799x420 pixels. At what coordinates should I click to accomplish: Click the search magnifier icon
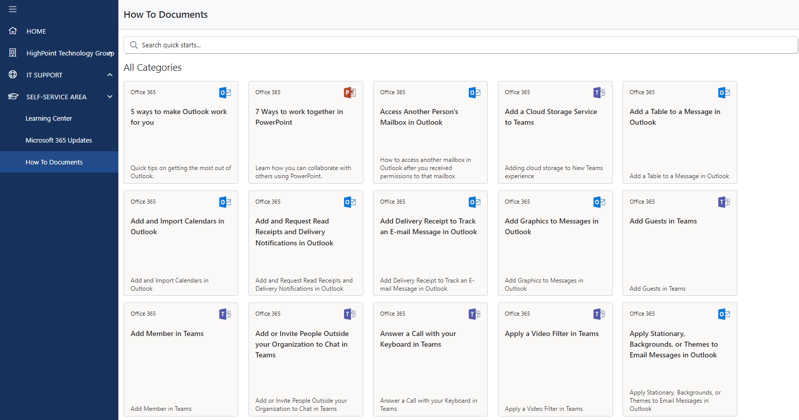(x=134, y=45)
